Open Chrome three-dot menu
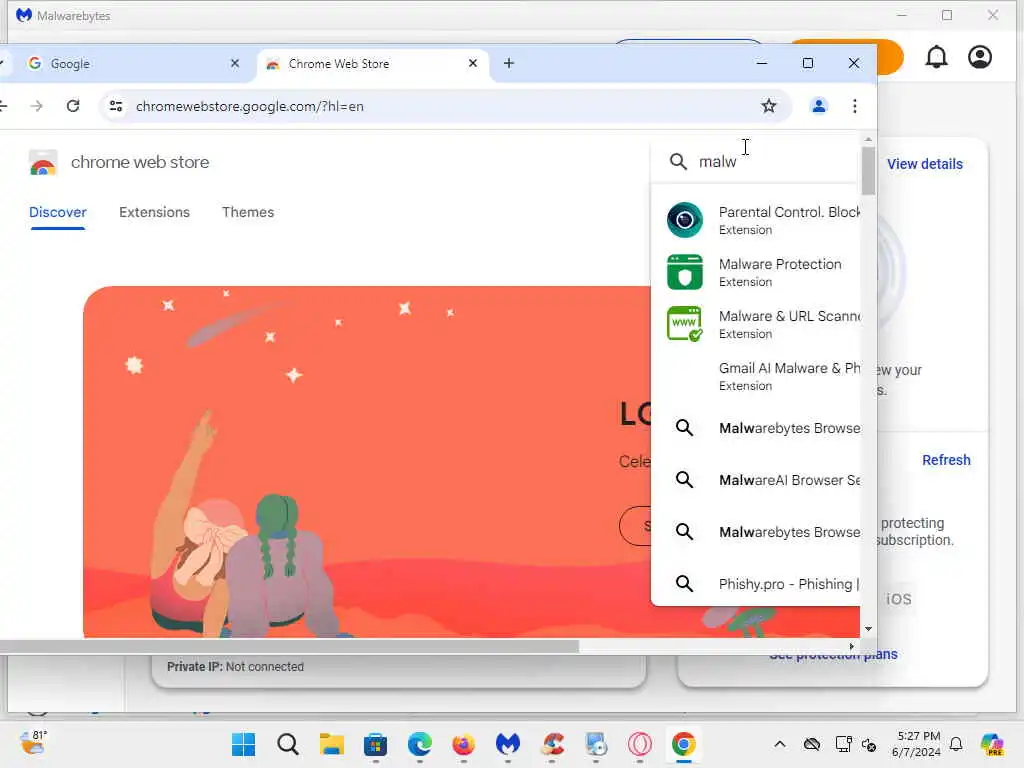Screen dimensions: 1024x768 pos(854,106)
